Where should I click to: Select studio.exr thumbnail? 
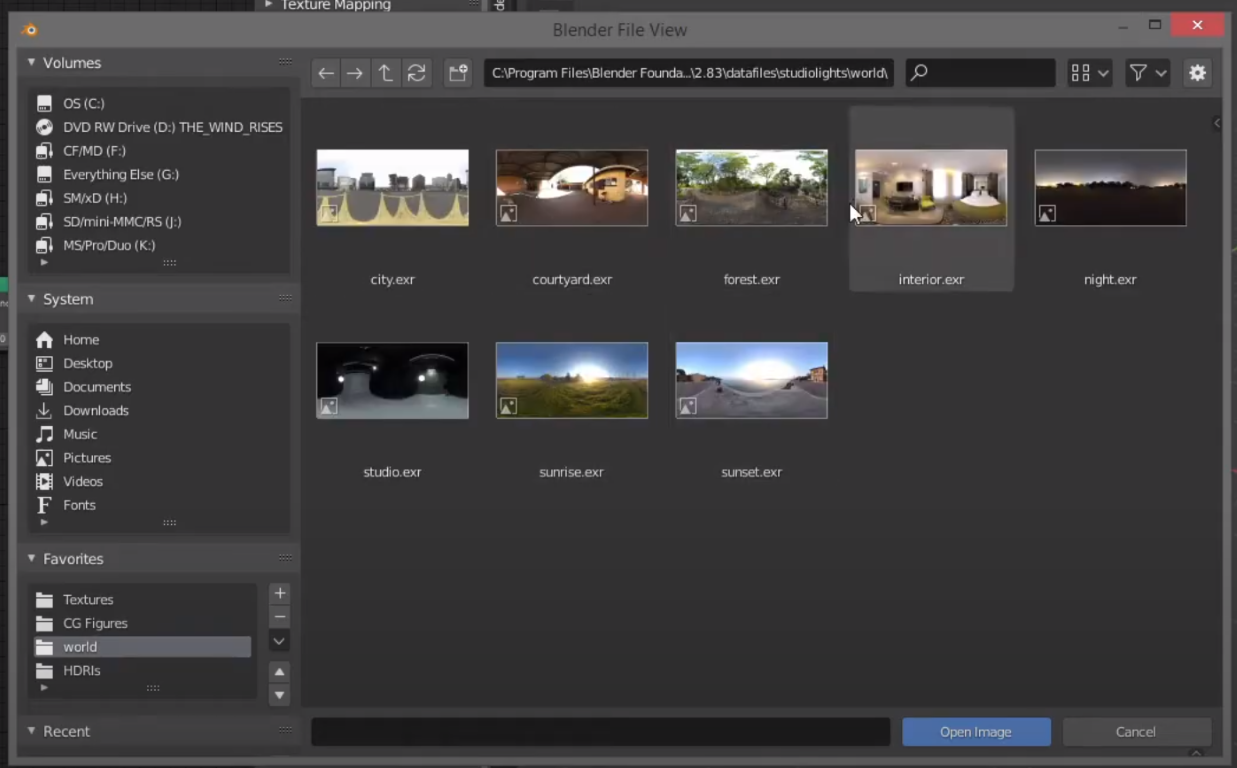tap(392, 381)
